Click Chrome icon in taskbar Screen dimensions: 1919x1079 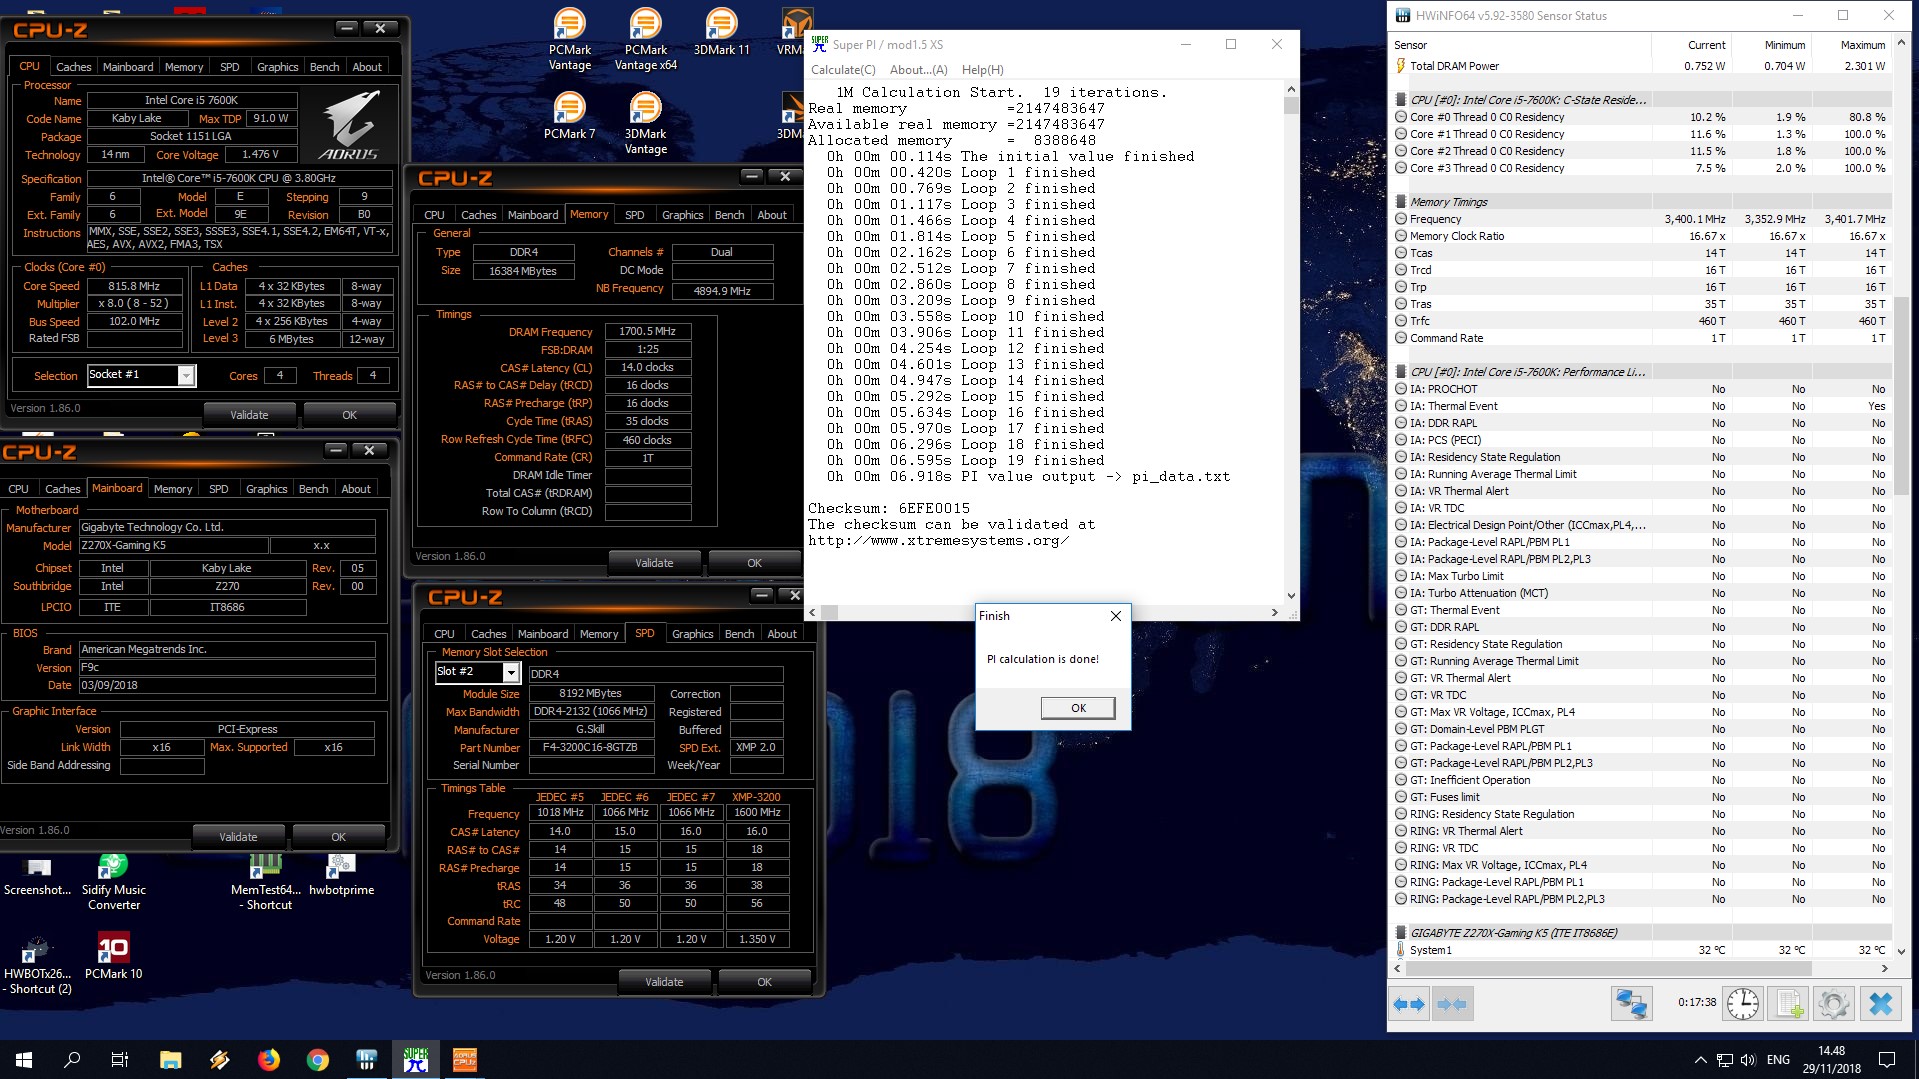coord(318,1059)
